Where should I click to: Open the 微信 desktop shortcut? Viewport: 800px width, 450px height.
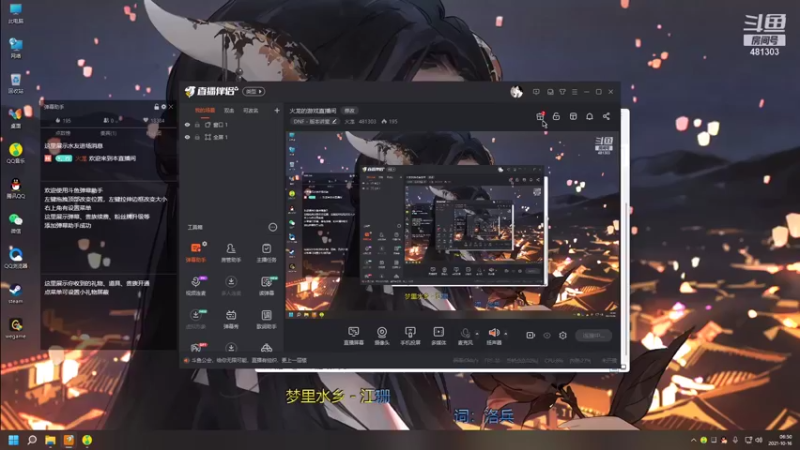pos(16,223)
